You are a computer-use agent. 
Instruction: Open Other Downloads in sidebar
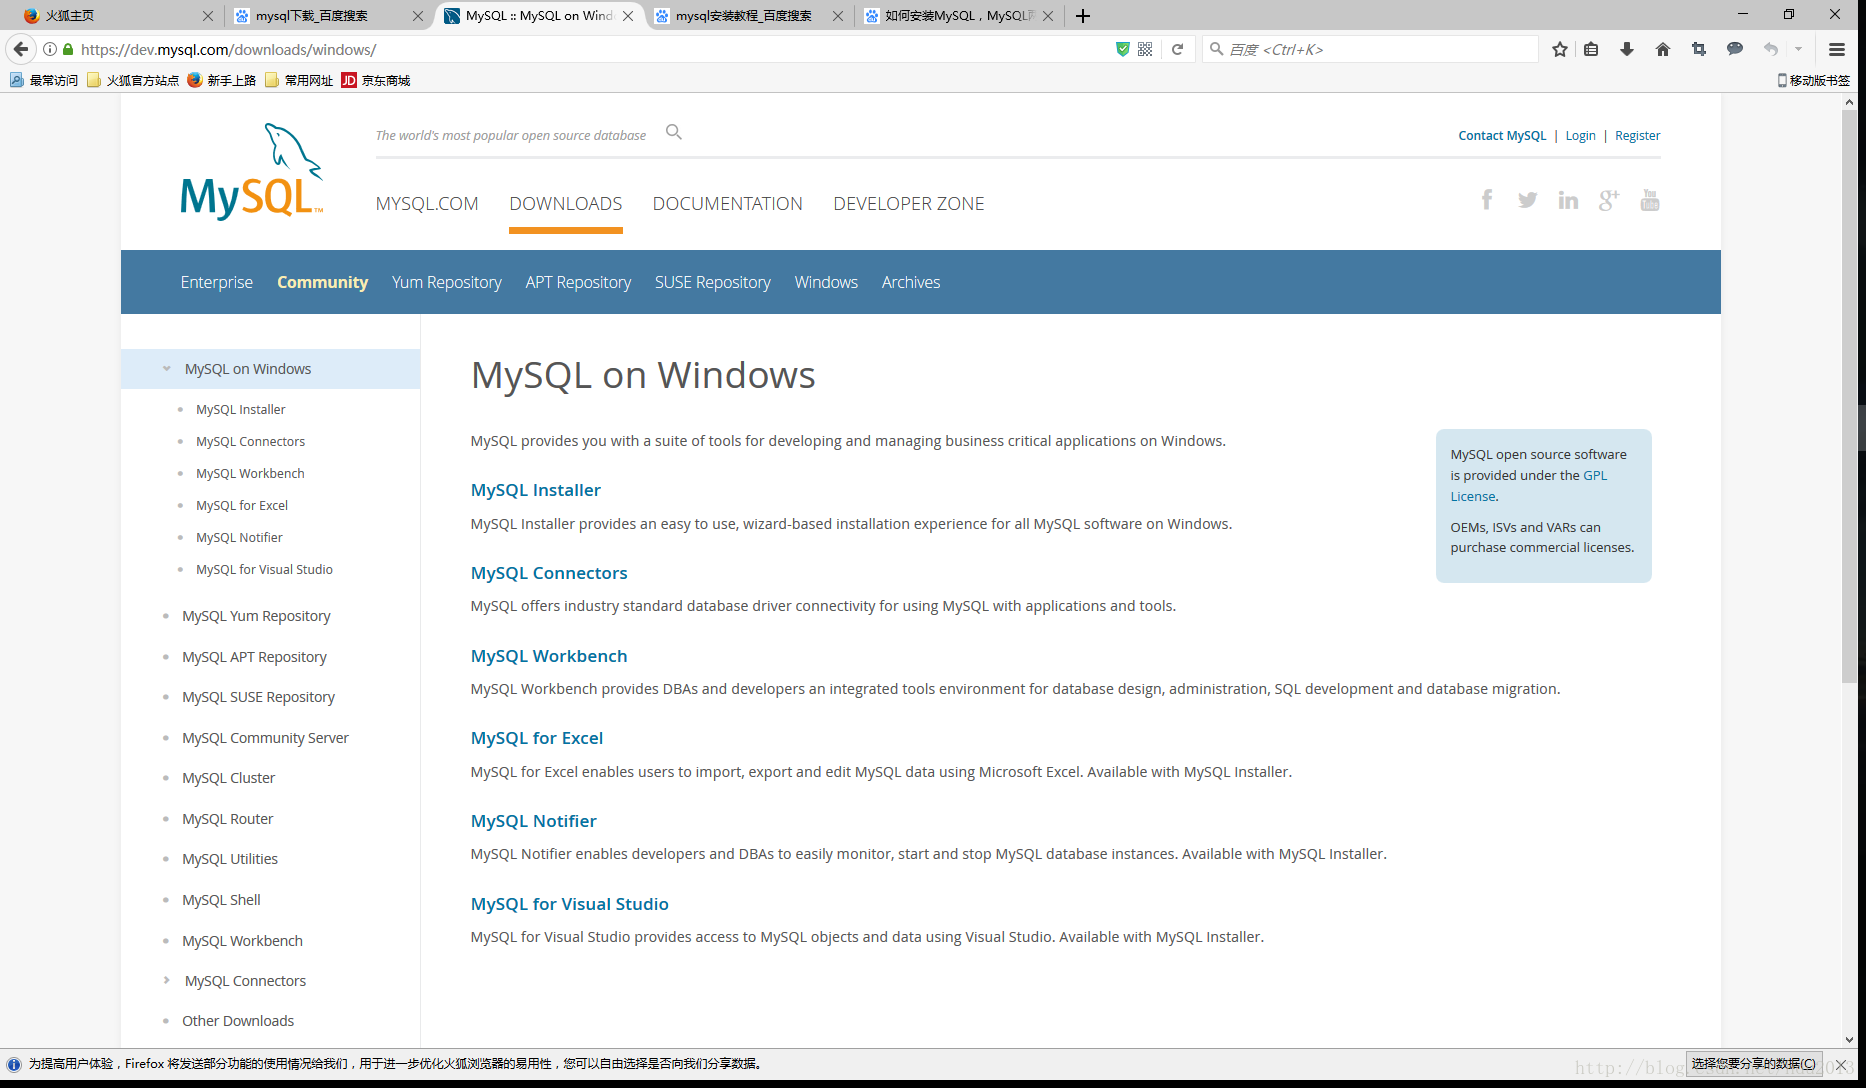pyautogui.click(x=238, y=1021)
